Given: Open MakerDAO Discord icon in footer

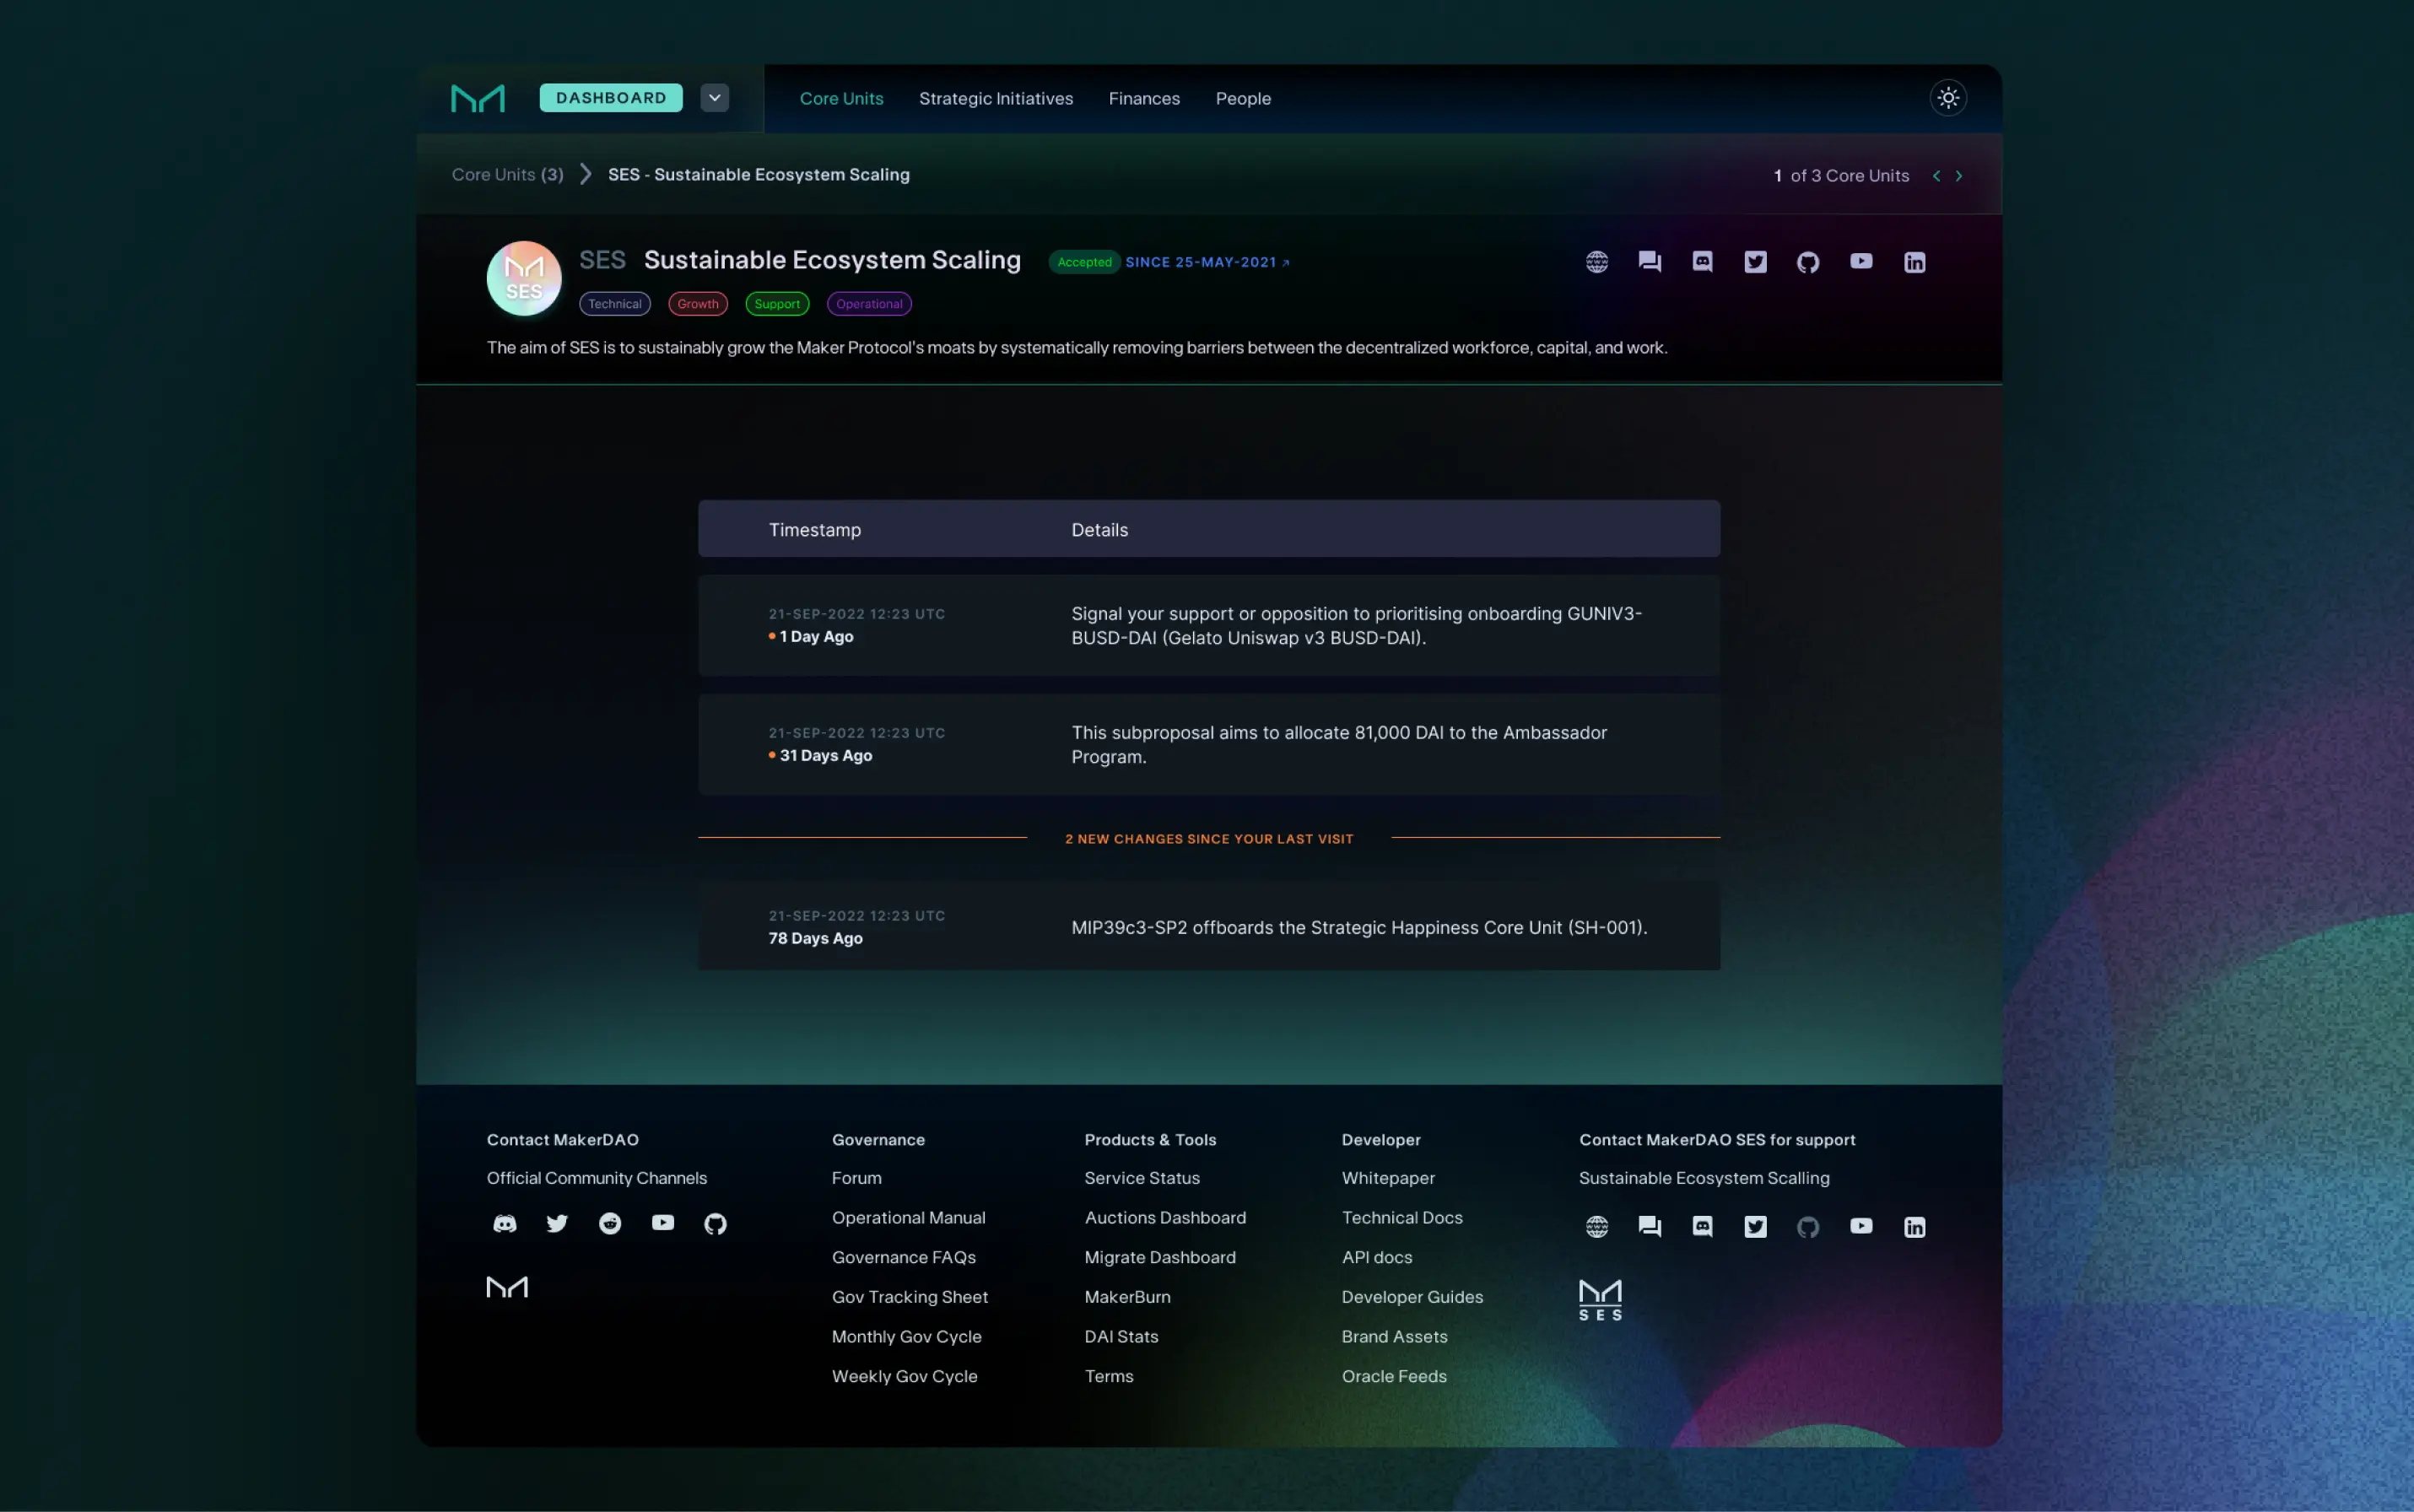Looking at the screenshot, I should click(x=505, y=1224).
